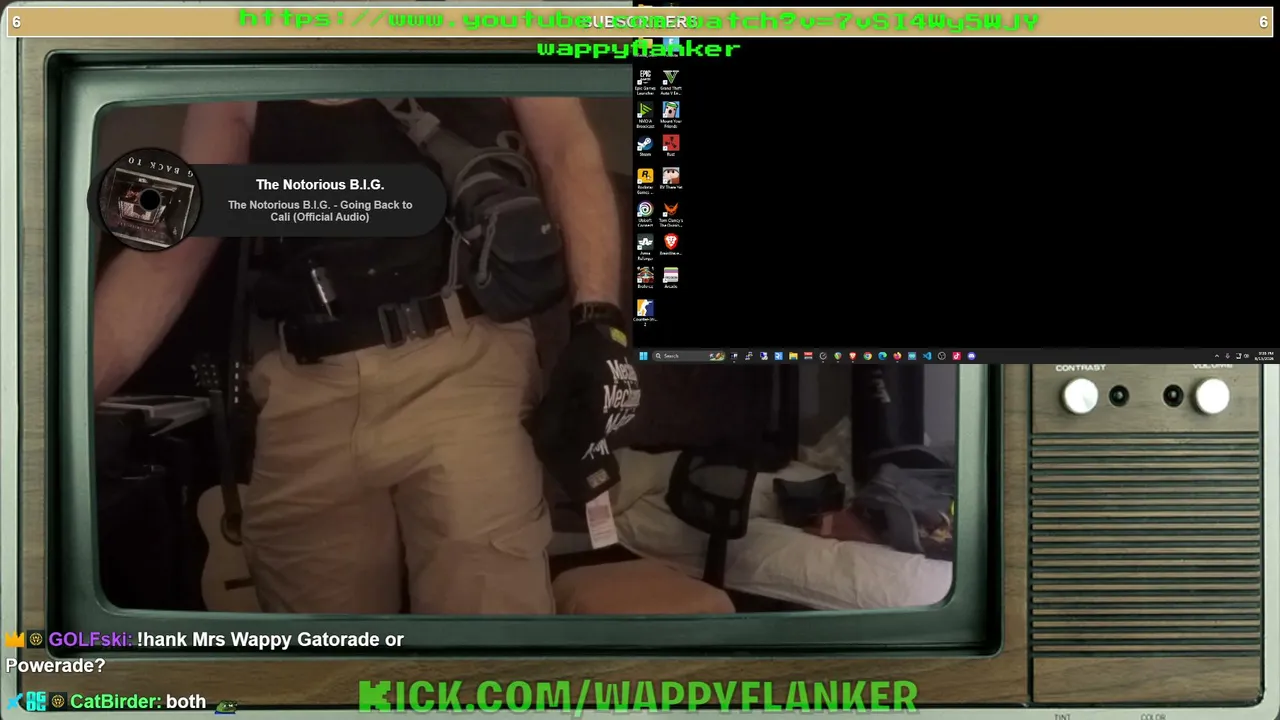Click the CONTRAST knob on the TV

pos(1080,397)
